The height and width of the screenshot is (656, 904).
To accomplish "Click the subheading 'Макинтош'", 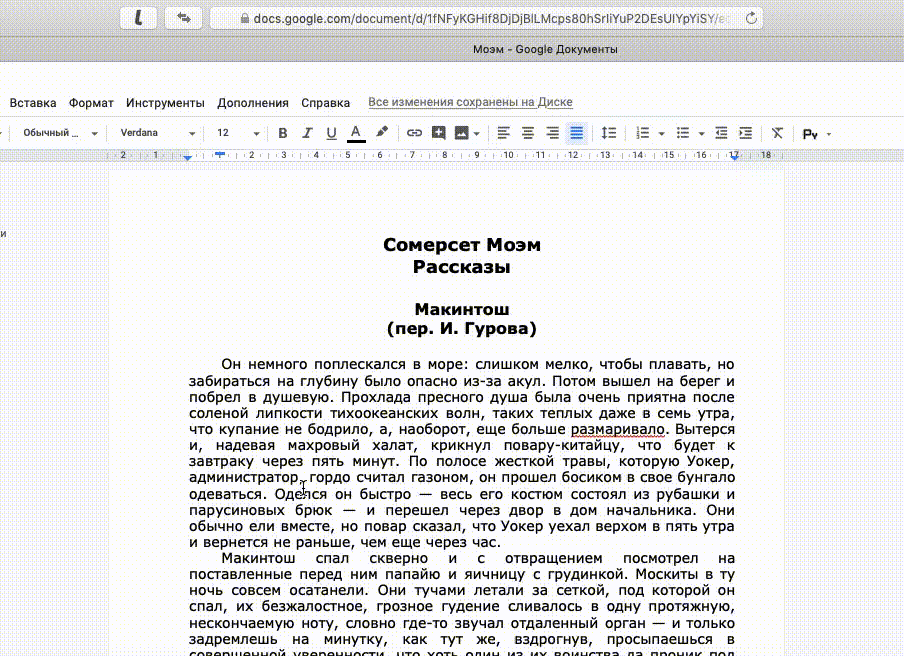I will [x=462, y=309].
